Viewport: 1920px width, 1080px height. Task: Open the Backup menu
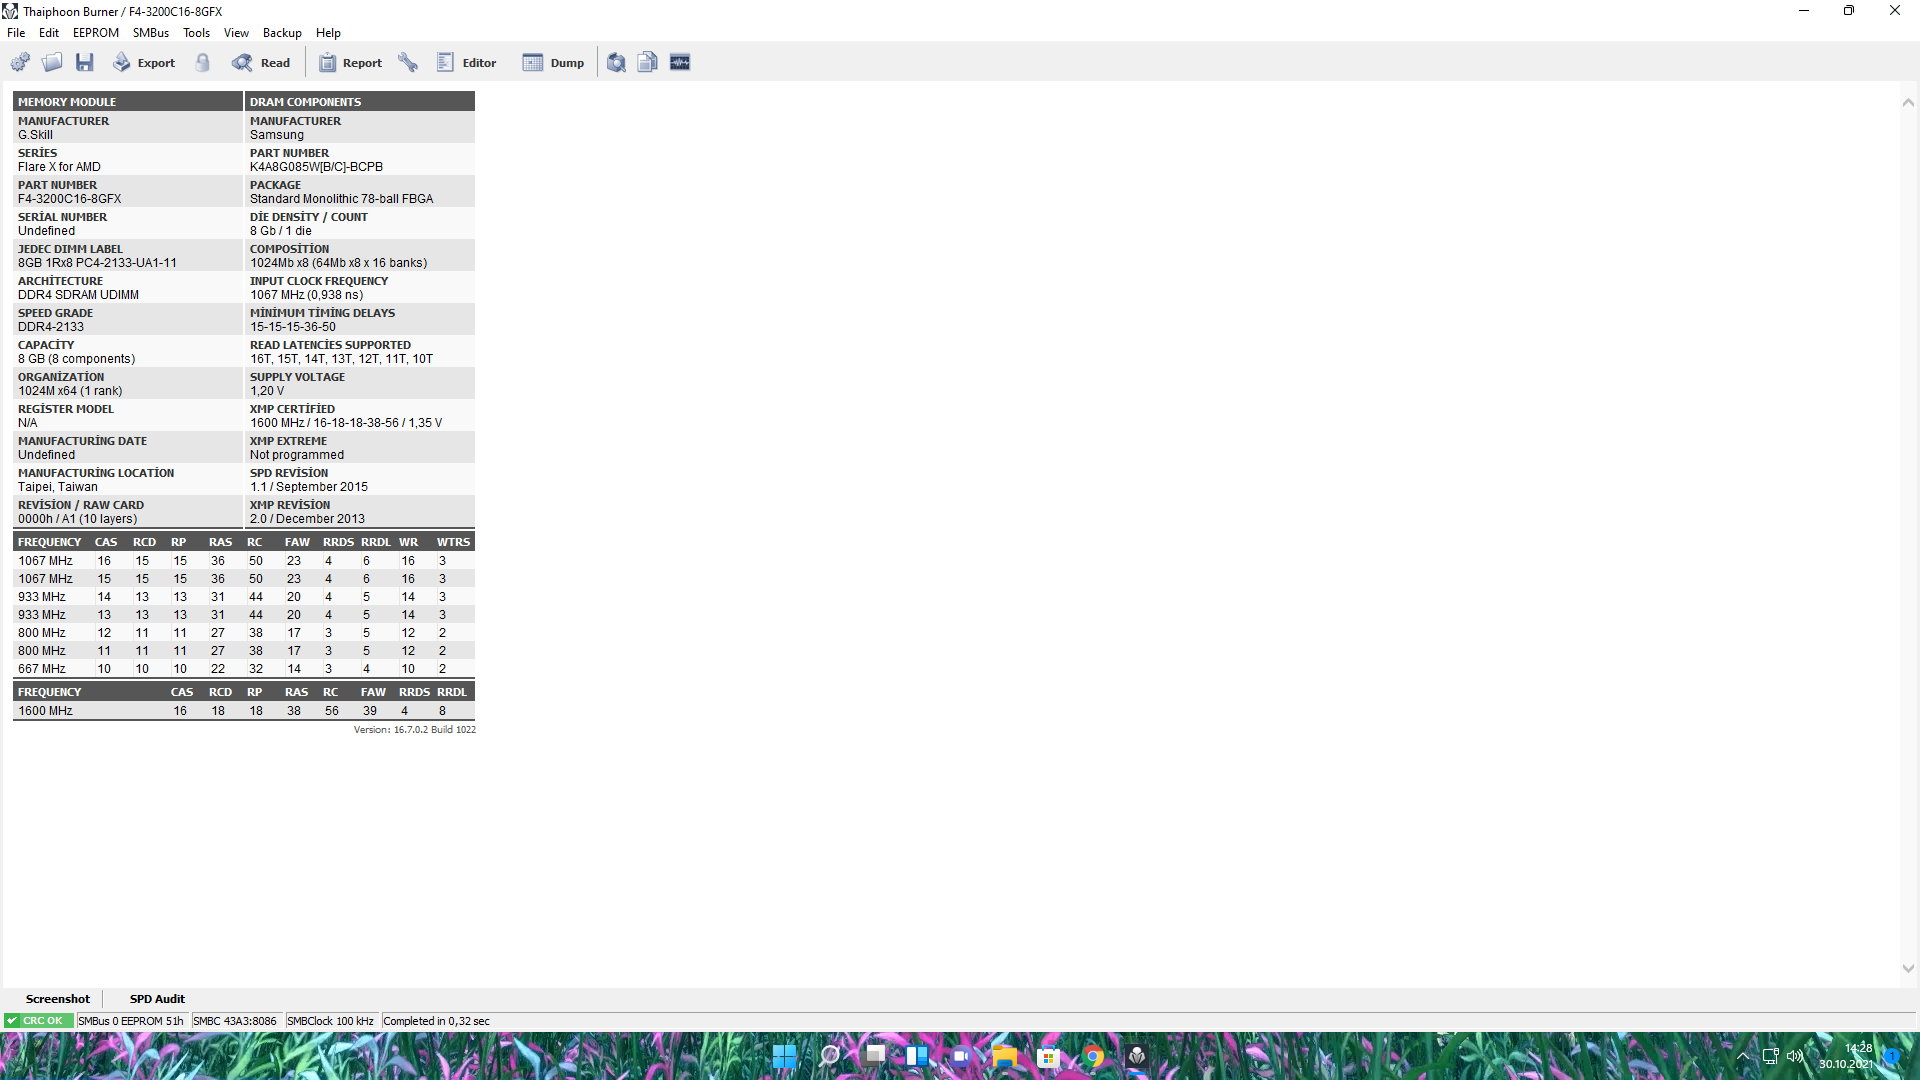pos(282,33)
